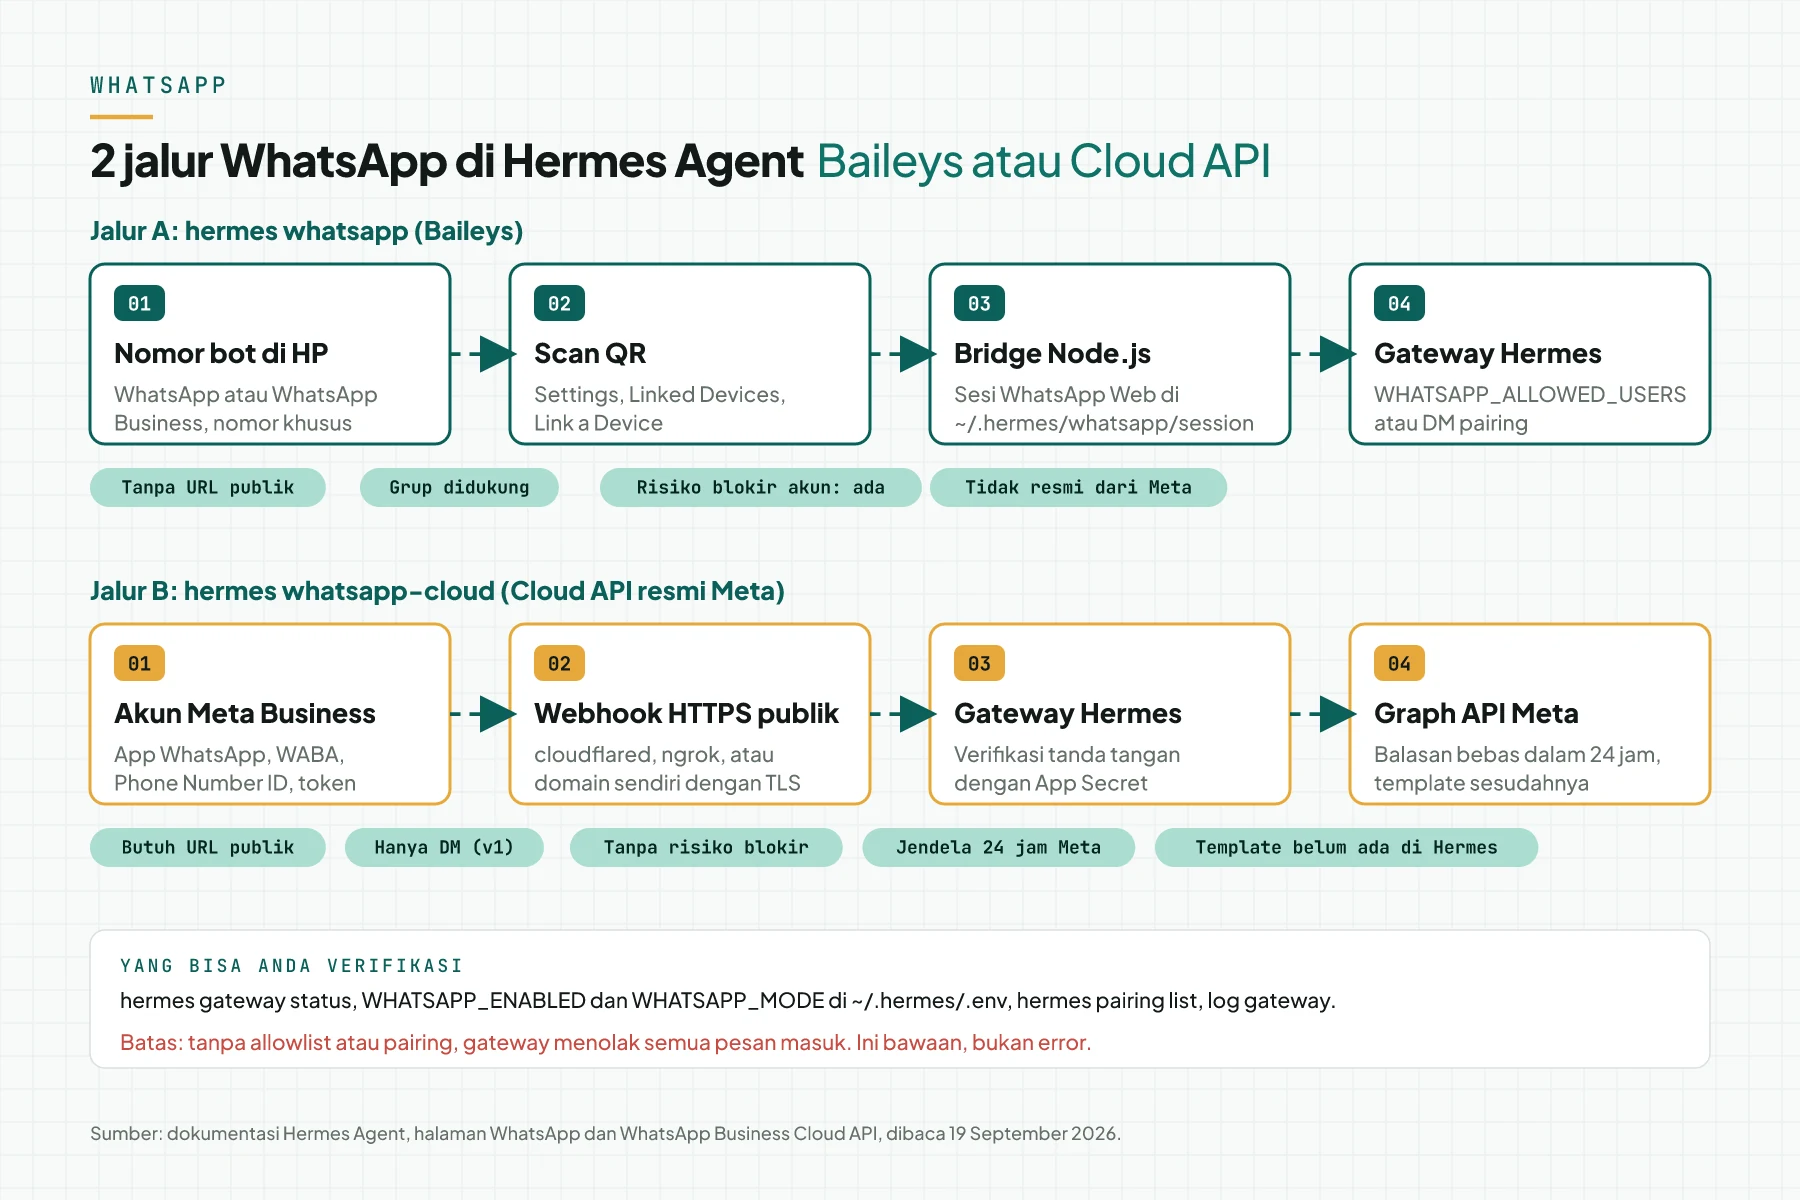The height and width of the screenshot is (1200, 1800).
Task: Click "Gateway Hermes" title in Jalur A
Action: (x=1487, y=353)
